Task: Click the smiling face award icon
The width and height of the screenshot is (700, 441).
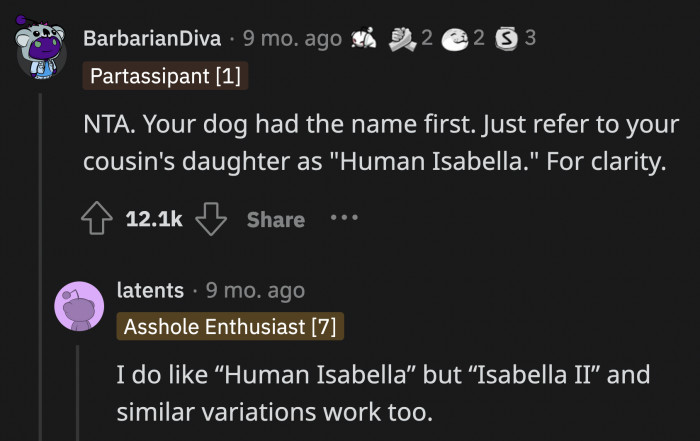Action: pos(456,39)
